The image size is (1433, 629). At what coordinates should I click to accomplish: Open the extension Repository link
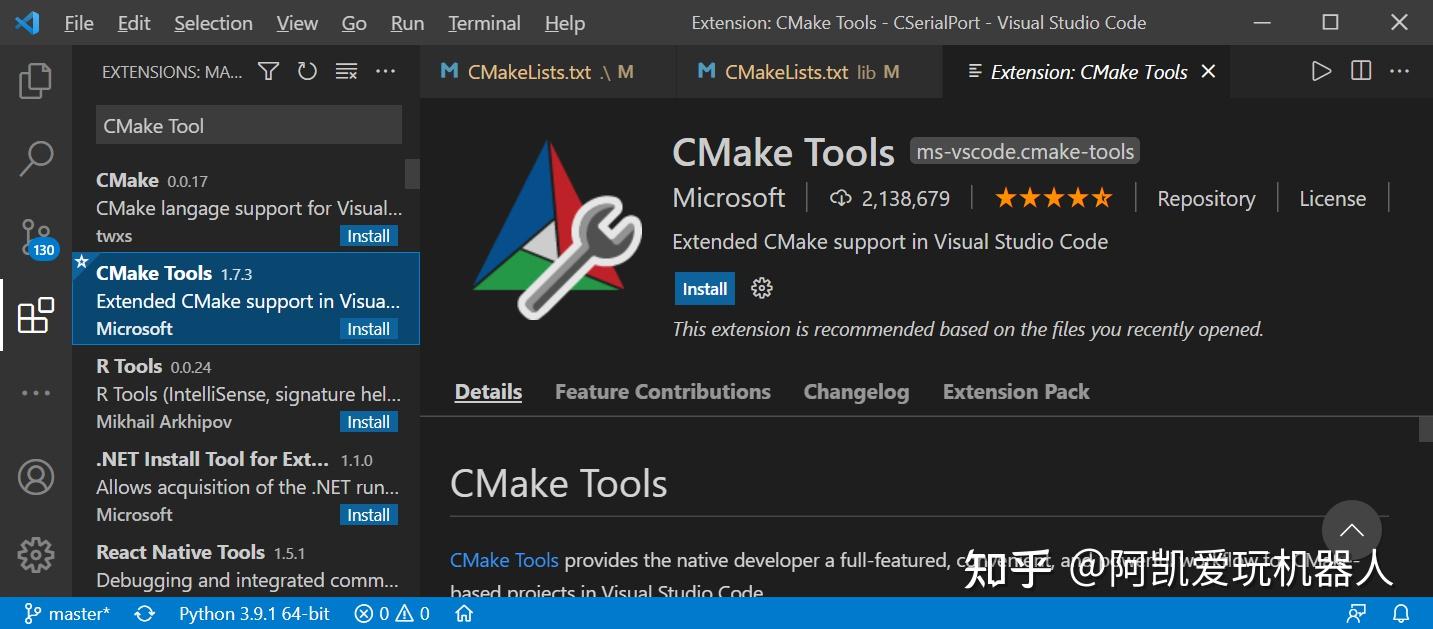pyautogui.click(x=1205, y=198)
